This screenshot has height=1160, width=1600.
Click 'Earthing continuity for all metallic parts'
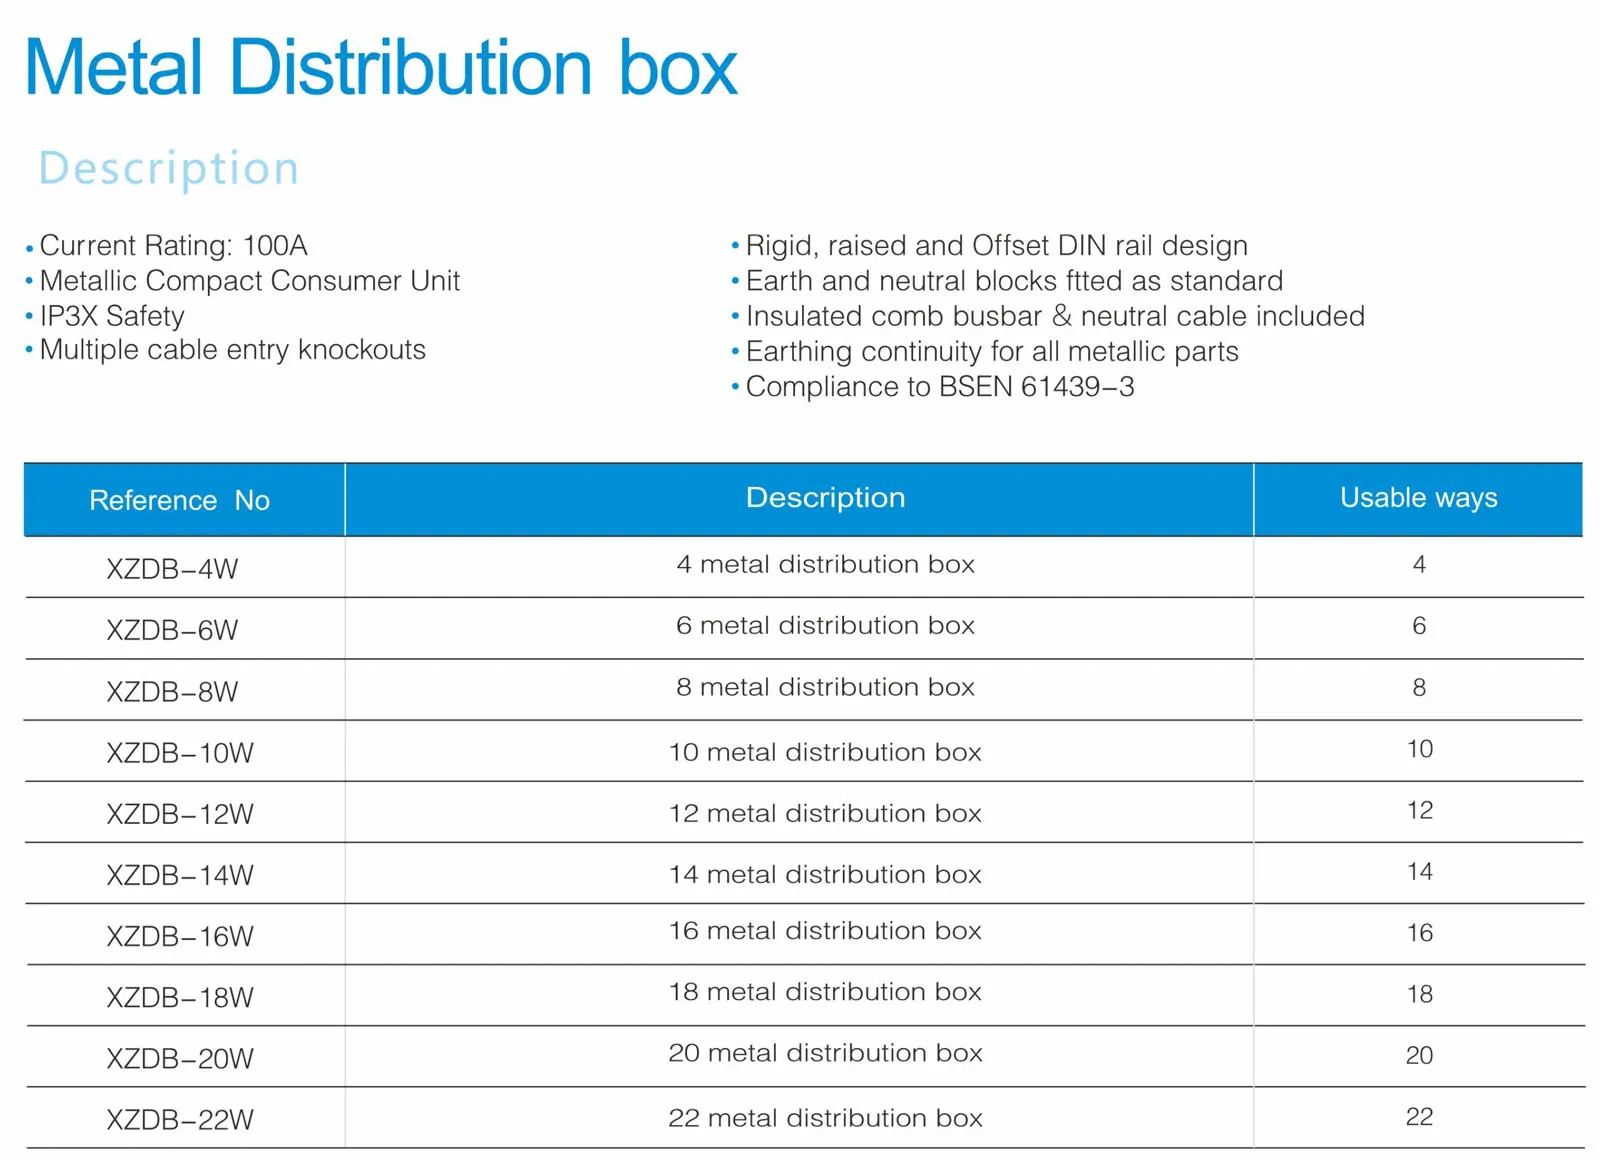pyautogui.click(x=992, y=352)
